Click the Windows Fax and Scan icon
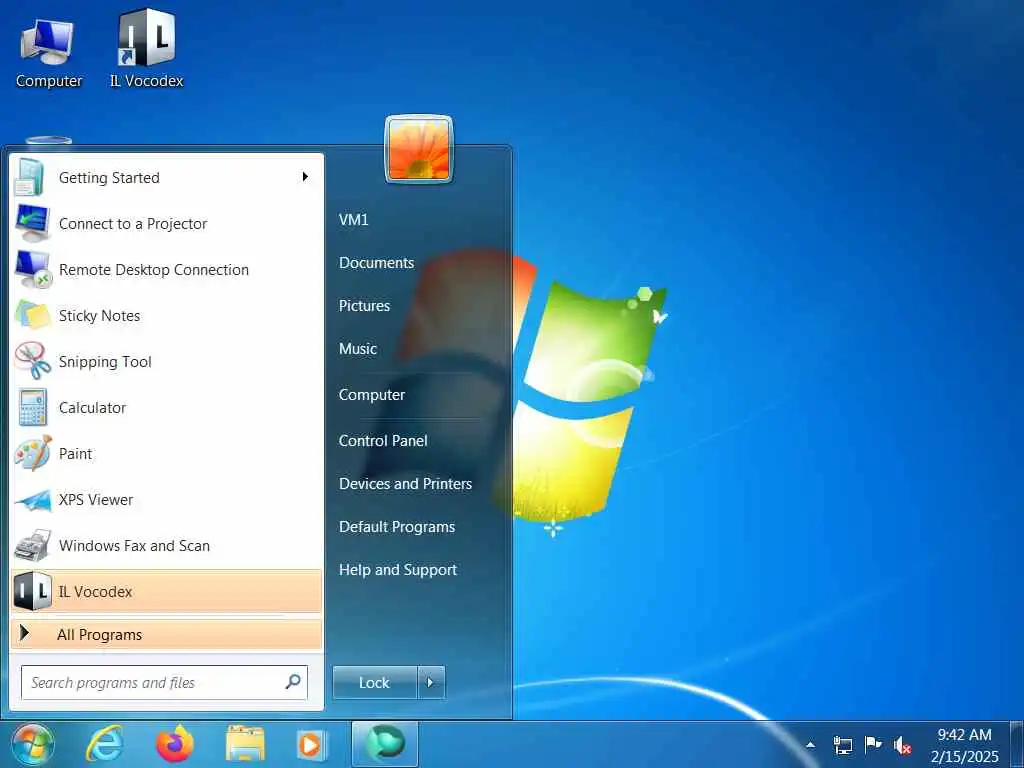Viewport: 1024px width, 768px height. click(33, 545)
